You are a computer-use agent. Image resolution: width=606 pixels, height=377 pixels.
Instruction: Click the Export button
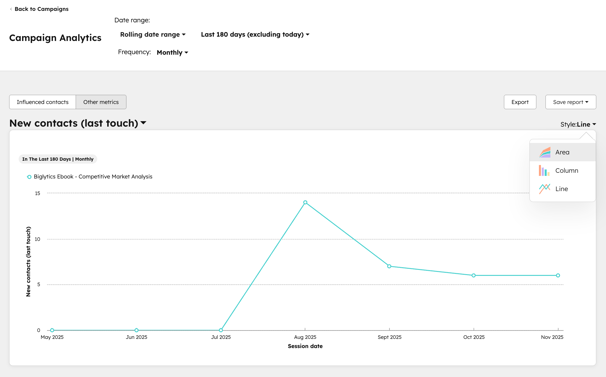[520, 102]
